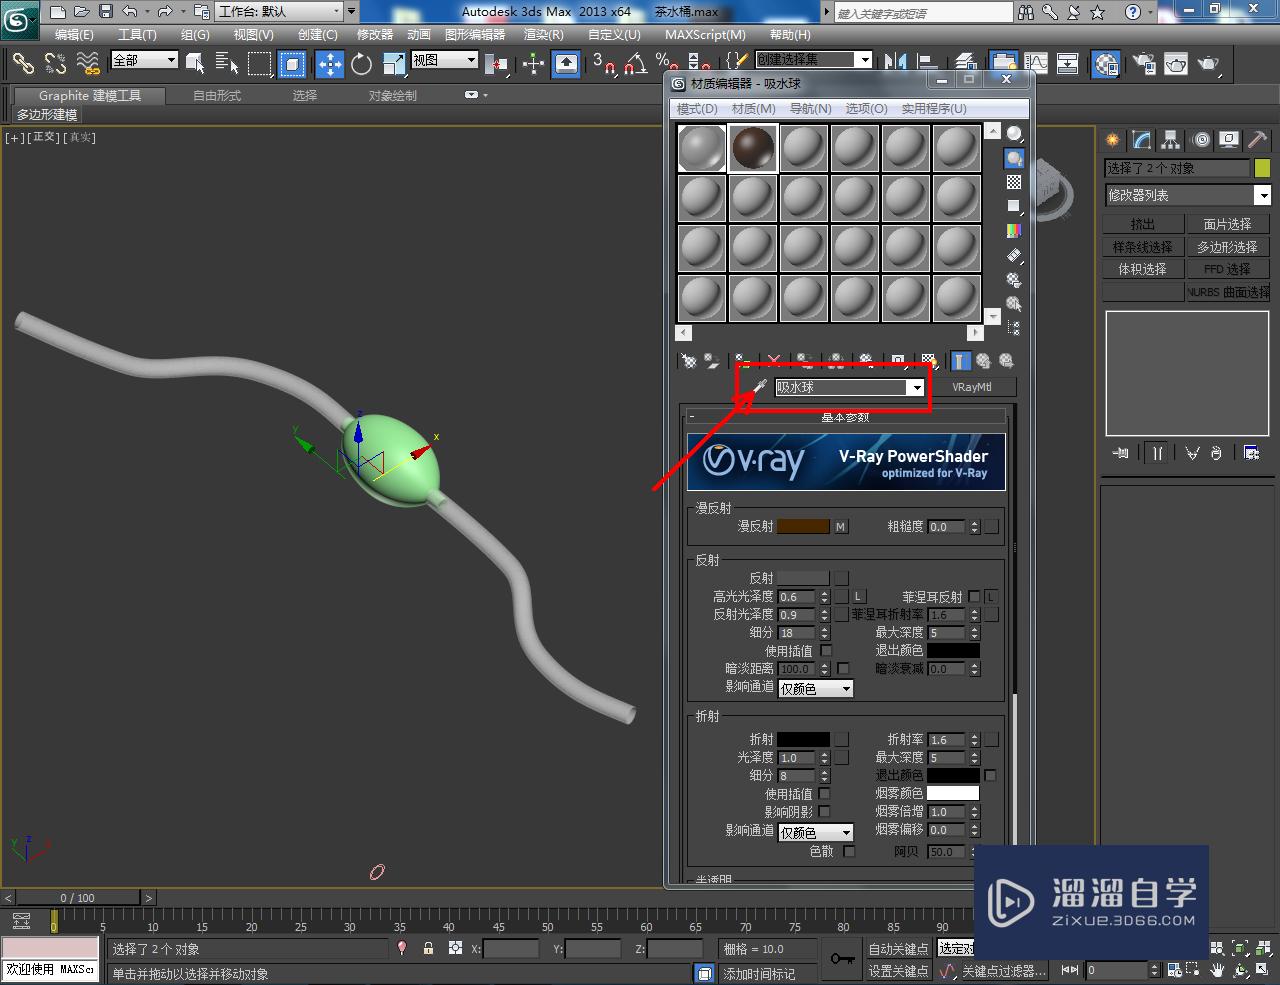Click the Get Material icon
This screenshot has width=1280, height=985.
tap(688, 360)
